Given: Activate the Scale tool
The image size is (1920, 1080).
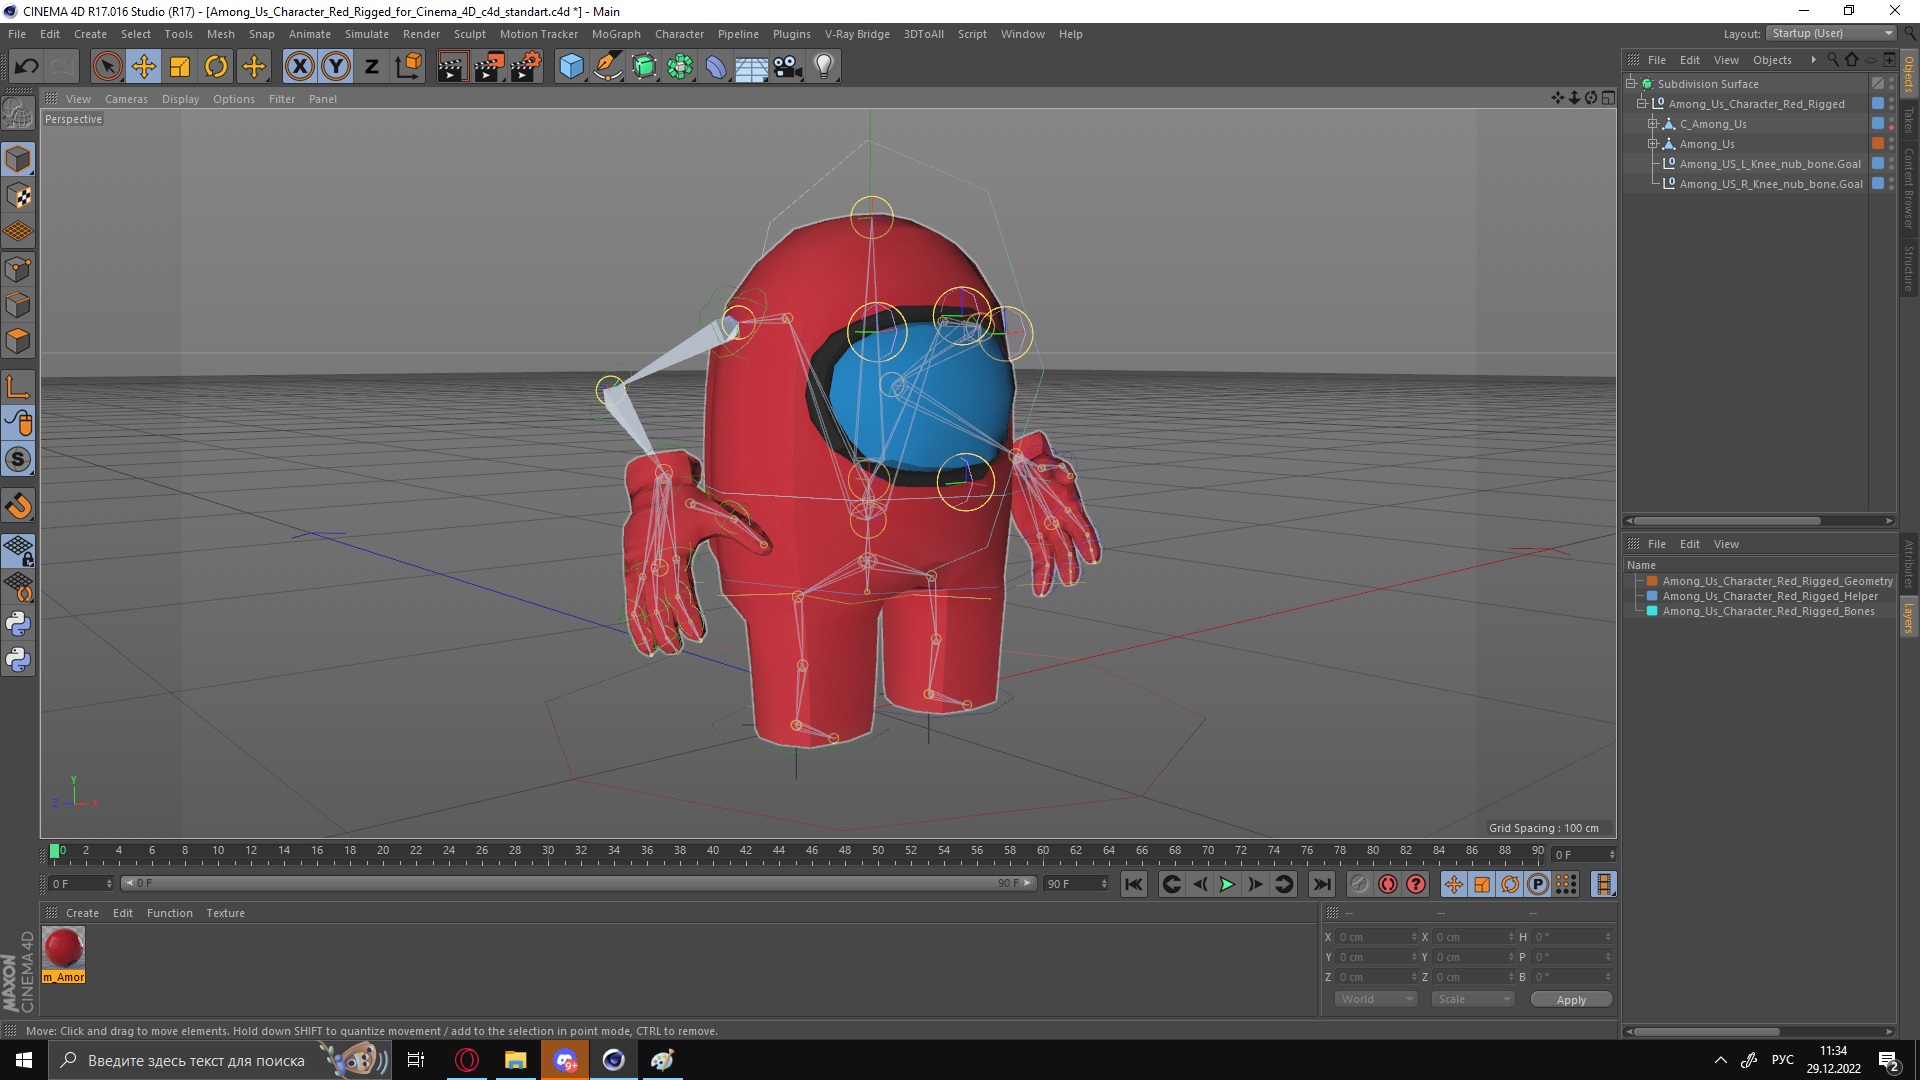Looking at the screenshot, I should tap(180, 67).
